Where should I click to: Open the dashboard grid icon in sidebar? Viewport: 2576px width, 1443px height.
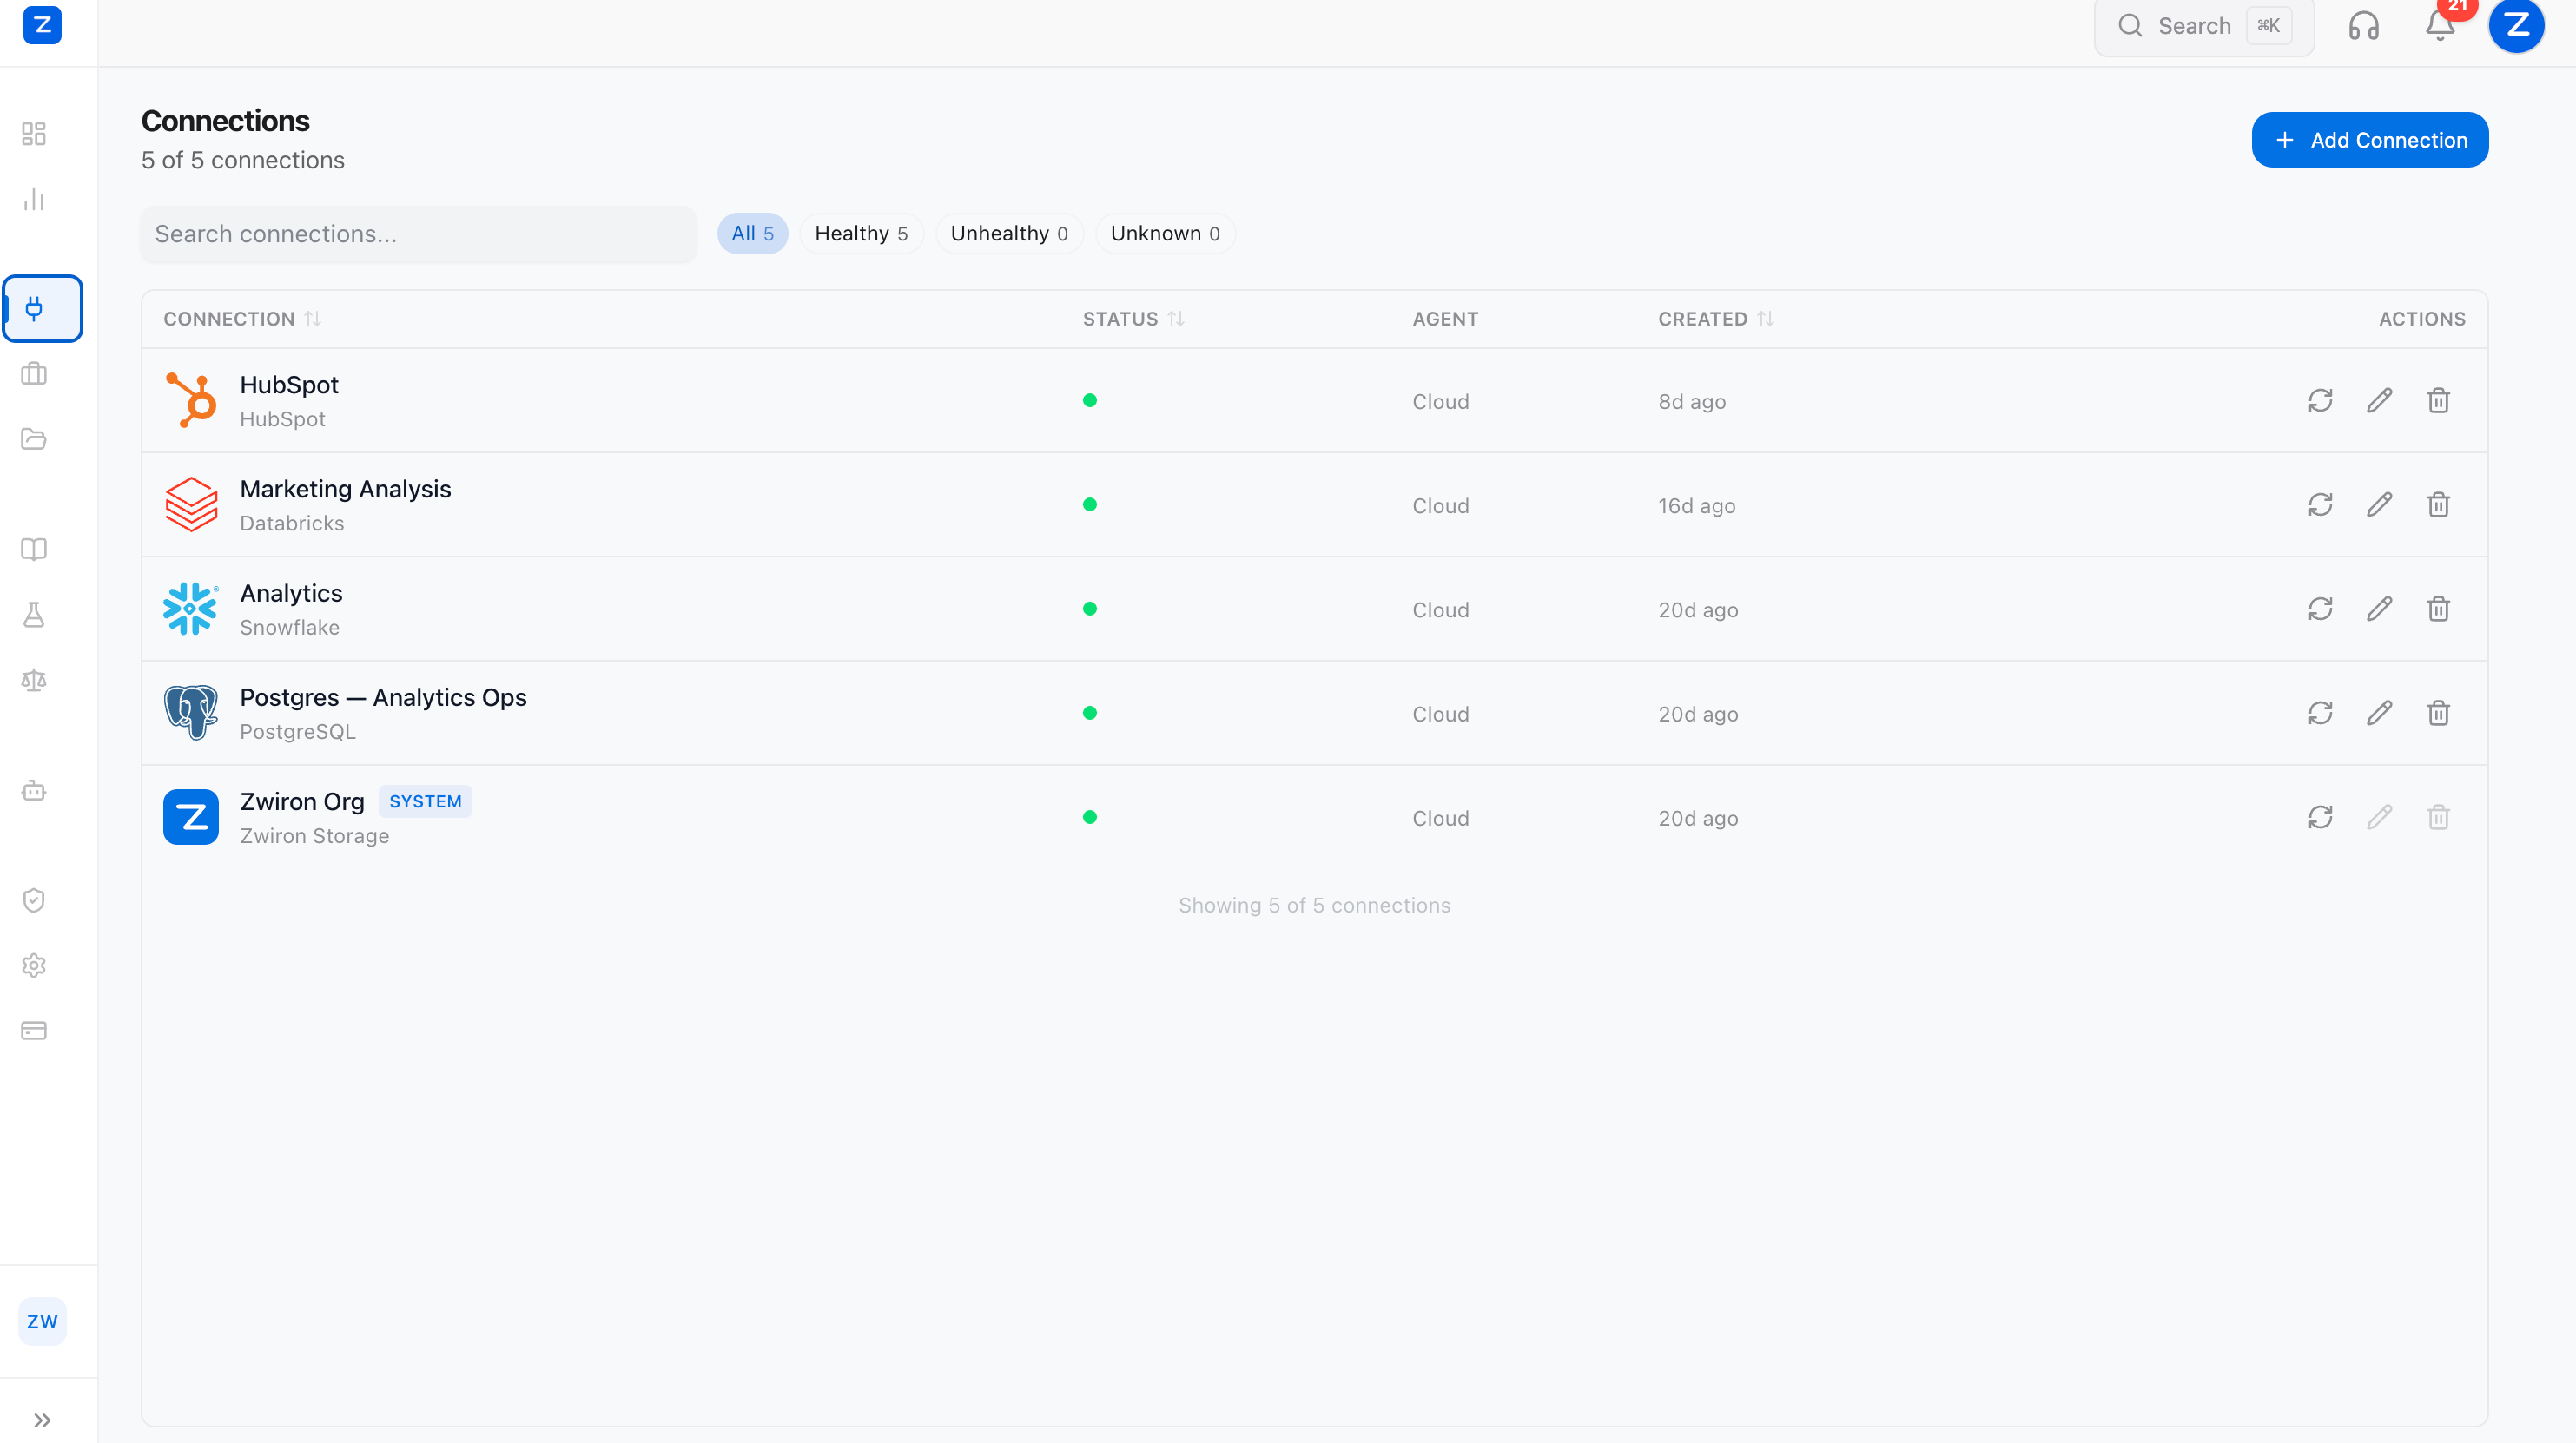(34, 134)
